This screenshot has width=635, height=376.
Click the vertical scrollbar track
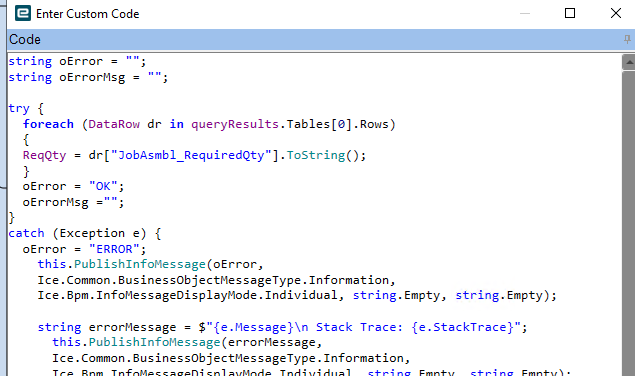click(629, 223)
